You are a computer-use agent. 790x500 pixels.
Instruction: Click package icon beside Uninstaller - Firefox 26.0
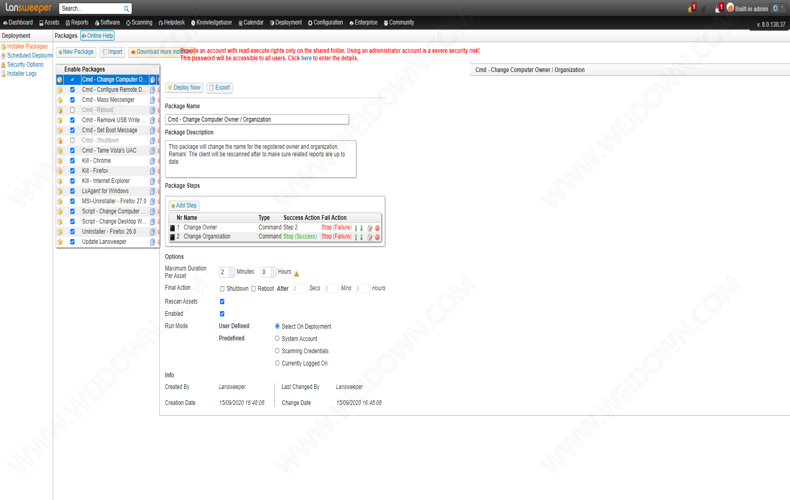pyautogui.click(x=60, y=232)
